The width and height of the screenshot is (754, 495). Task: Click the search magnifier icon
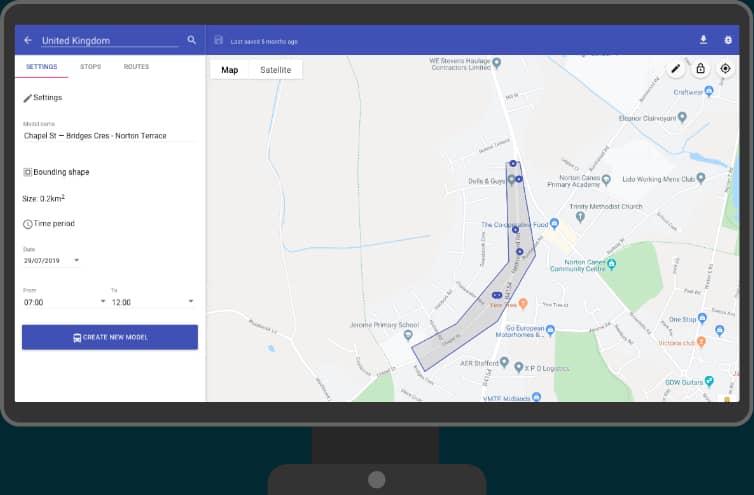click(191, 40)
